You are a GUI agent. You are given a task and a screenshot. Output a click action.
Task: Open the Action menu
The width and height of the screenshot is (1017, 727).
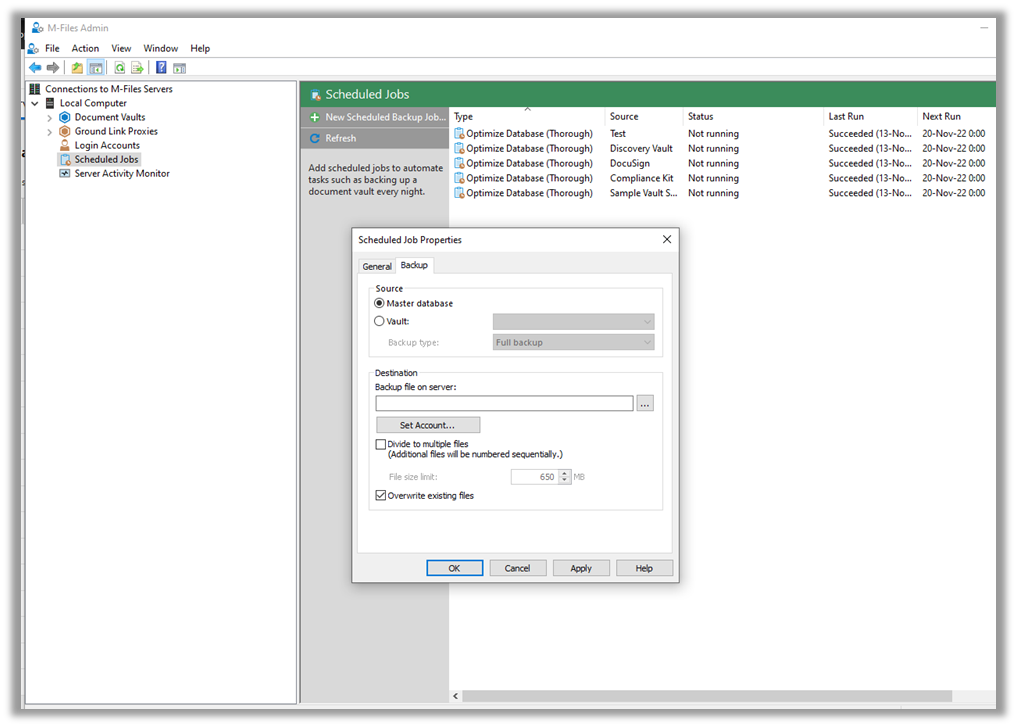(x=85, y=48)
